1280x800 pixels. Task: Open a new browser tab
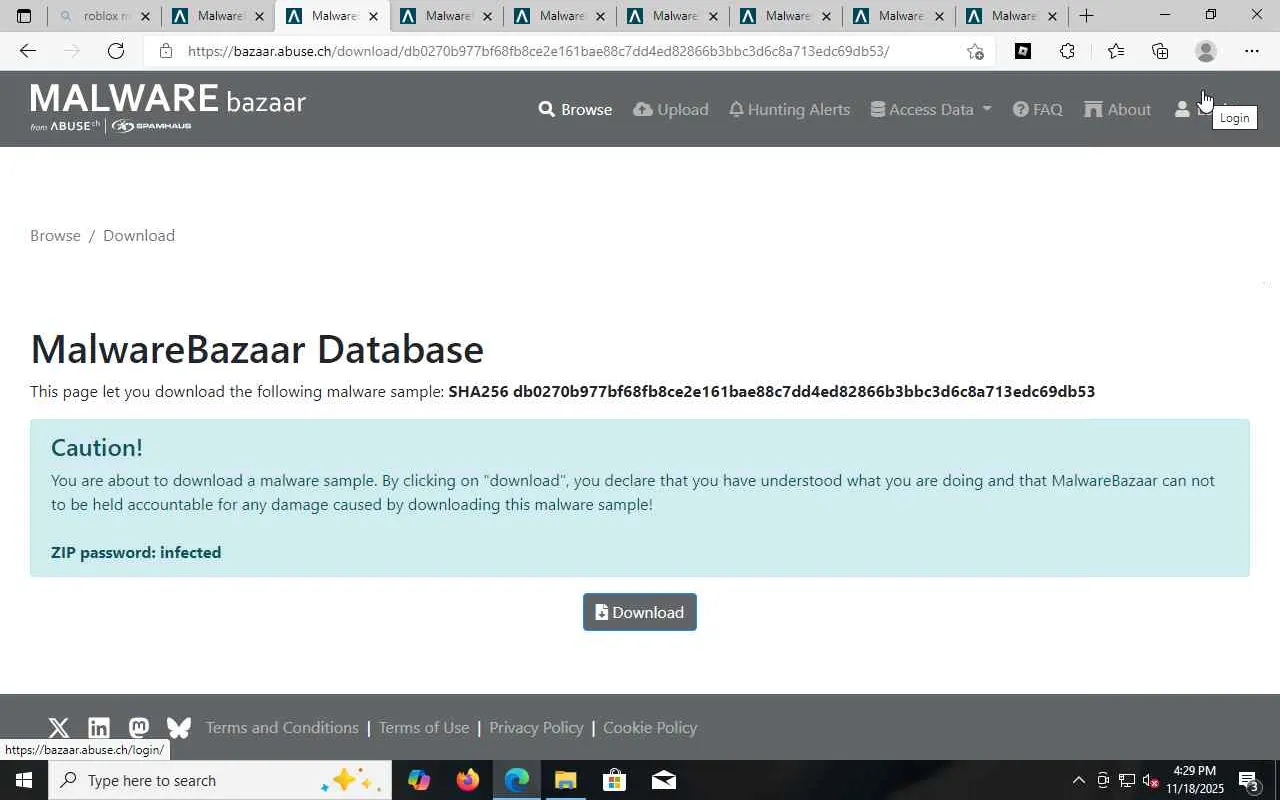(1087, 16)
